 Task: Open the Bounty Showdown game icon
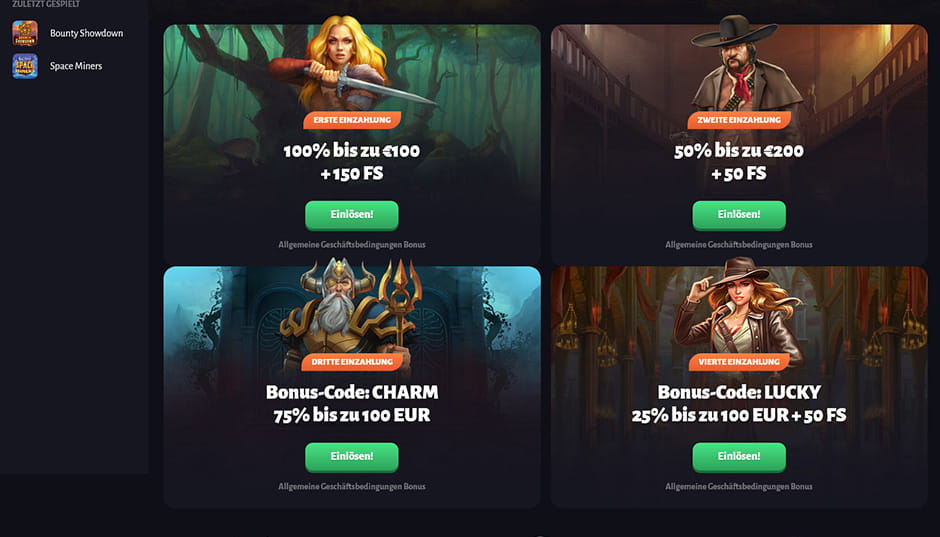pyautogui.click(x=25, y=33)
